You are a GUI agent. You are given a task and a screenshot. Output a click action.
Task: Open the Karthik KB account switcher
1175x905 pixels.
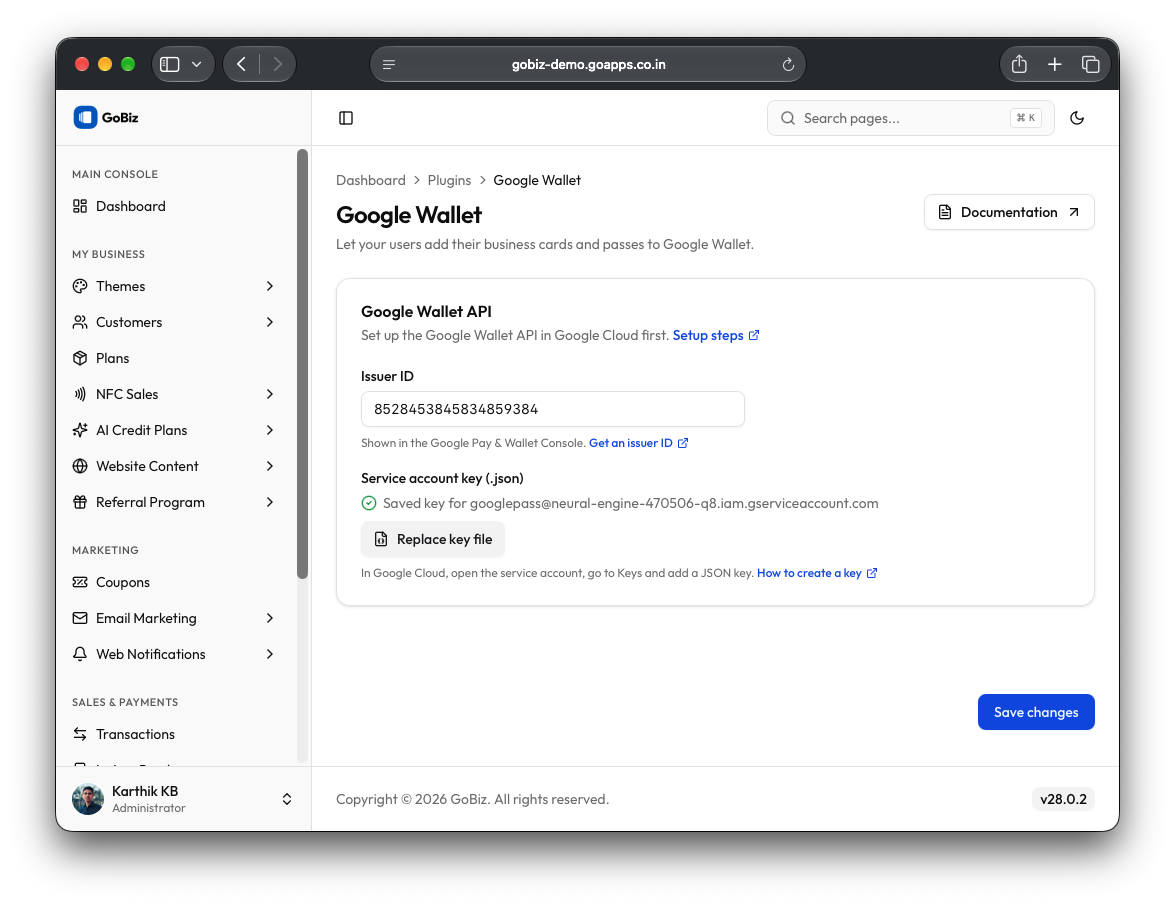click(x=183, y=799)
